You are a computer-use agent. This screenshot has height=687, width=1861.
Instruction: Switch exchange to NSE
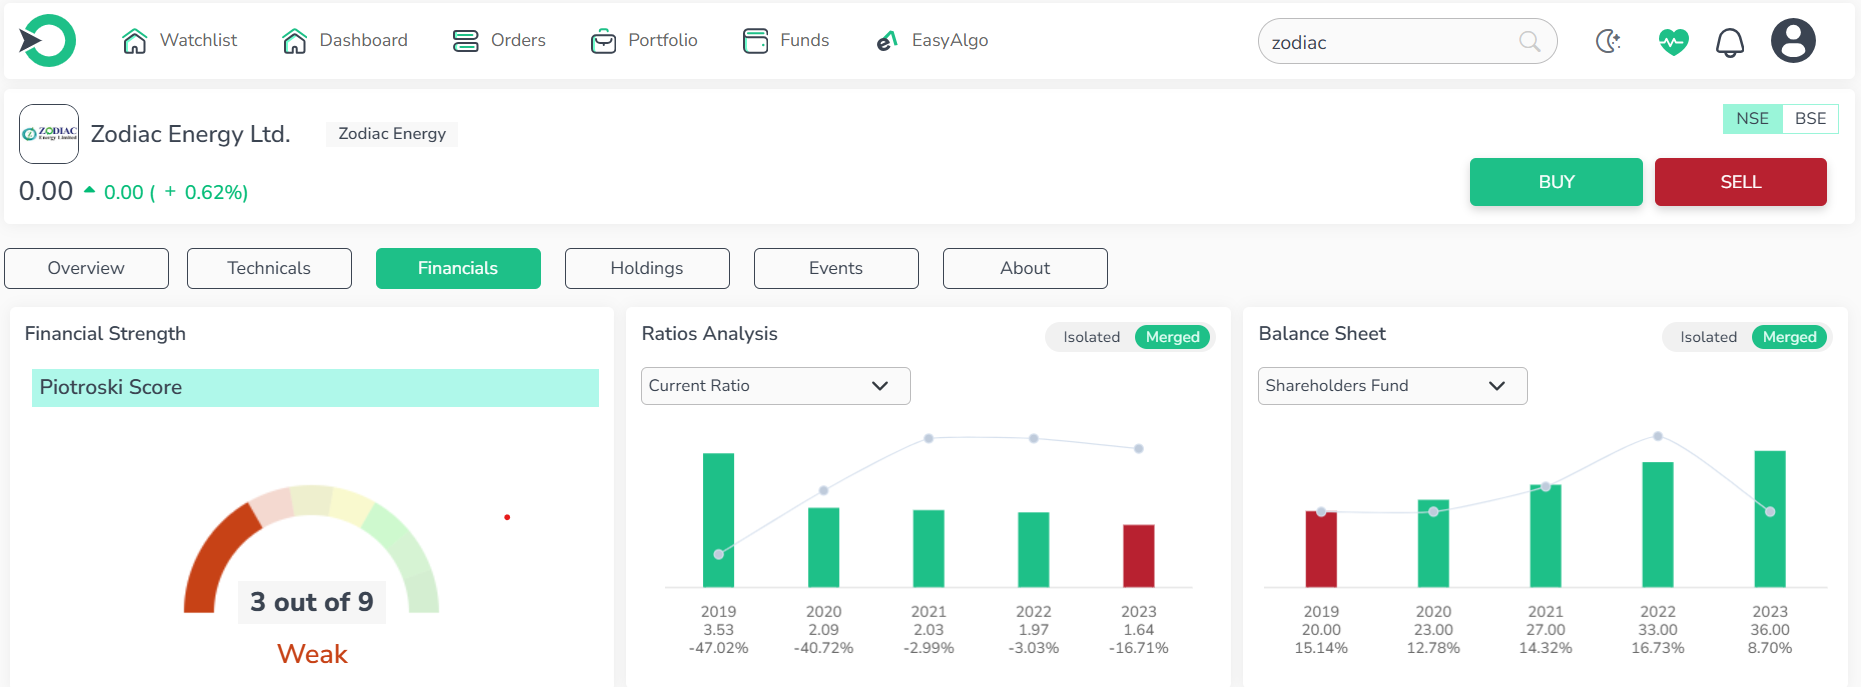coord(1752,119)
